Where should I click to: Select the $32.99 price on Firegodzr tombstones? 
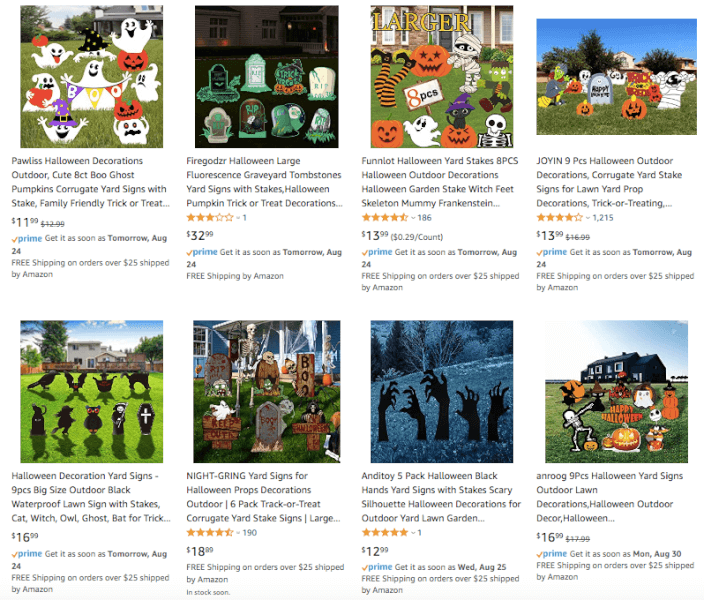point(200,235)
